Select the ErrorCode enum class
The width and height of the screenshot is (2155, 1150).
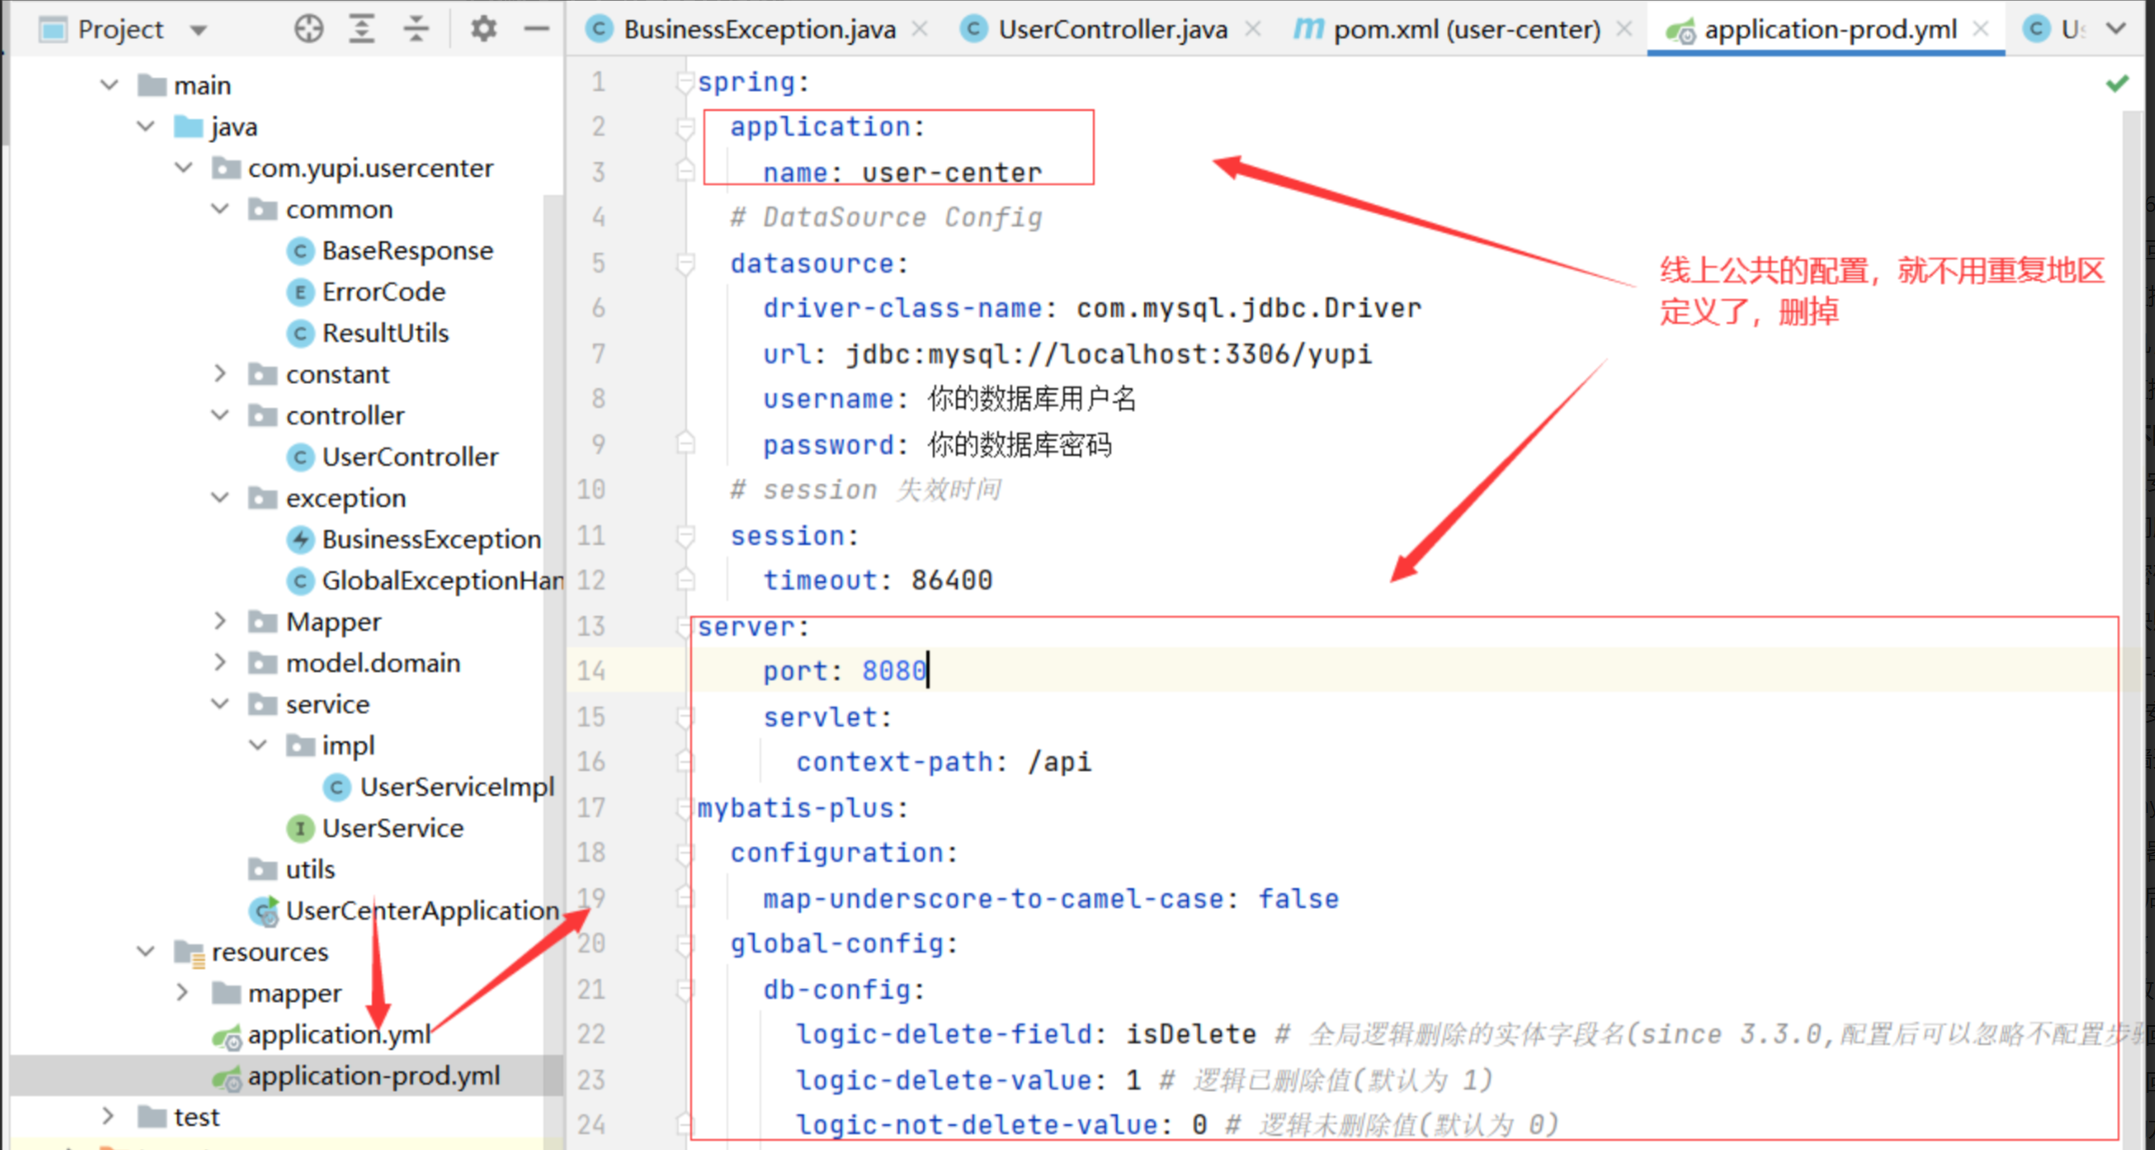pos(383,292)
